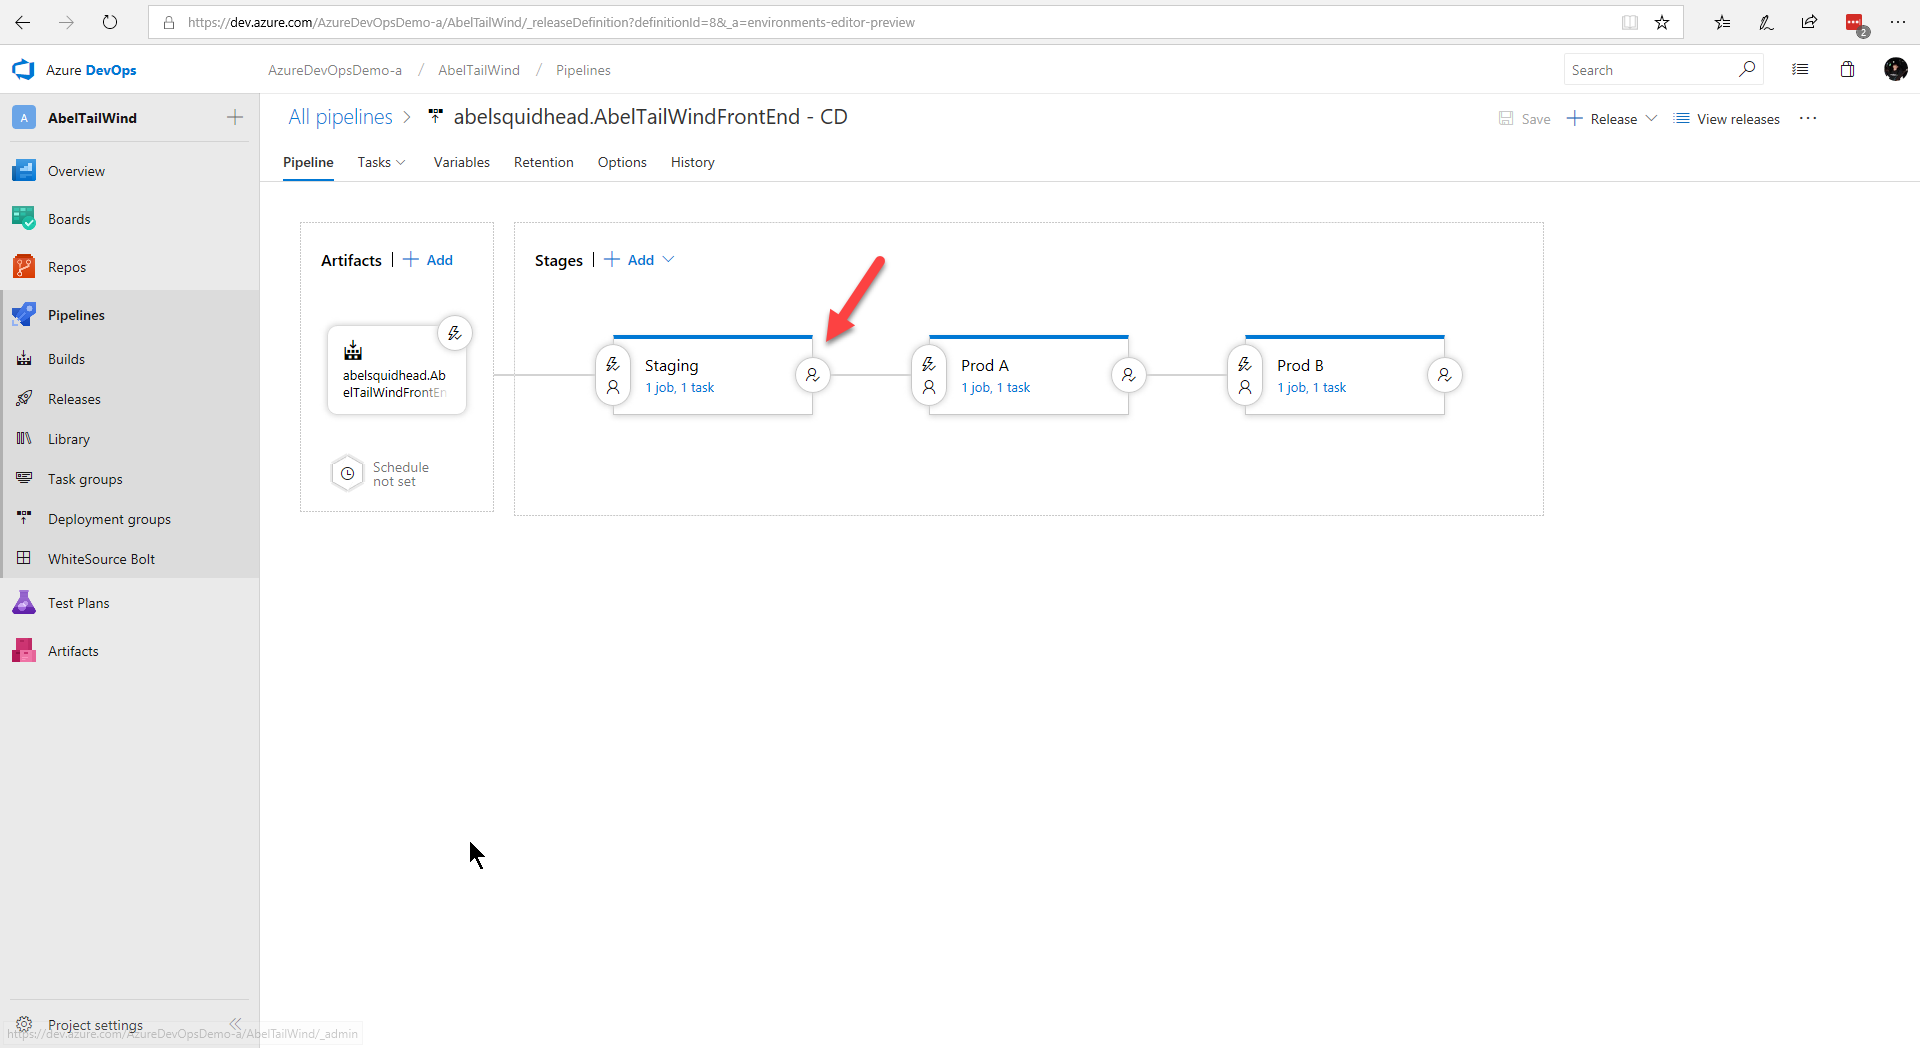This screenshot has width=1920, height=1048.
Task: Open Prod B '1 job, 1 task' link
Action: 1312,388
